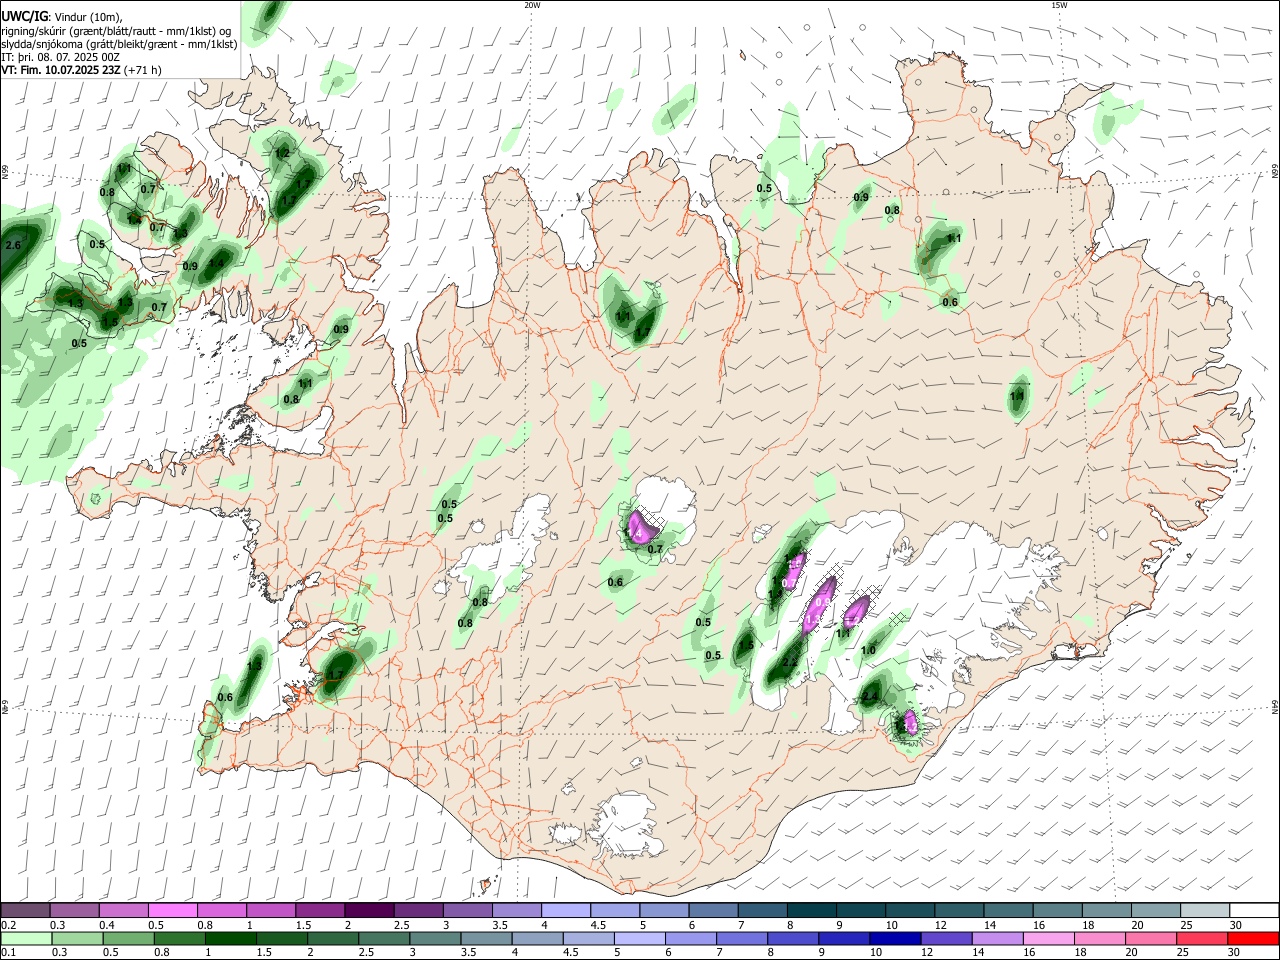Screen dimensions: 1280x960
Task: Click the '1.2' precipitation value in the Westfjords
Action: pyautogui.click(x=282, y=153)
